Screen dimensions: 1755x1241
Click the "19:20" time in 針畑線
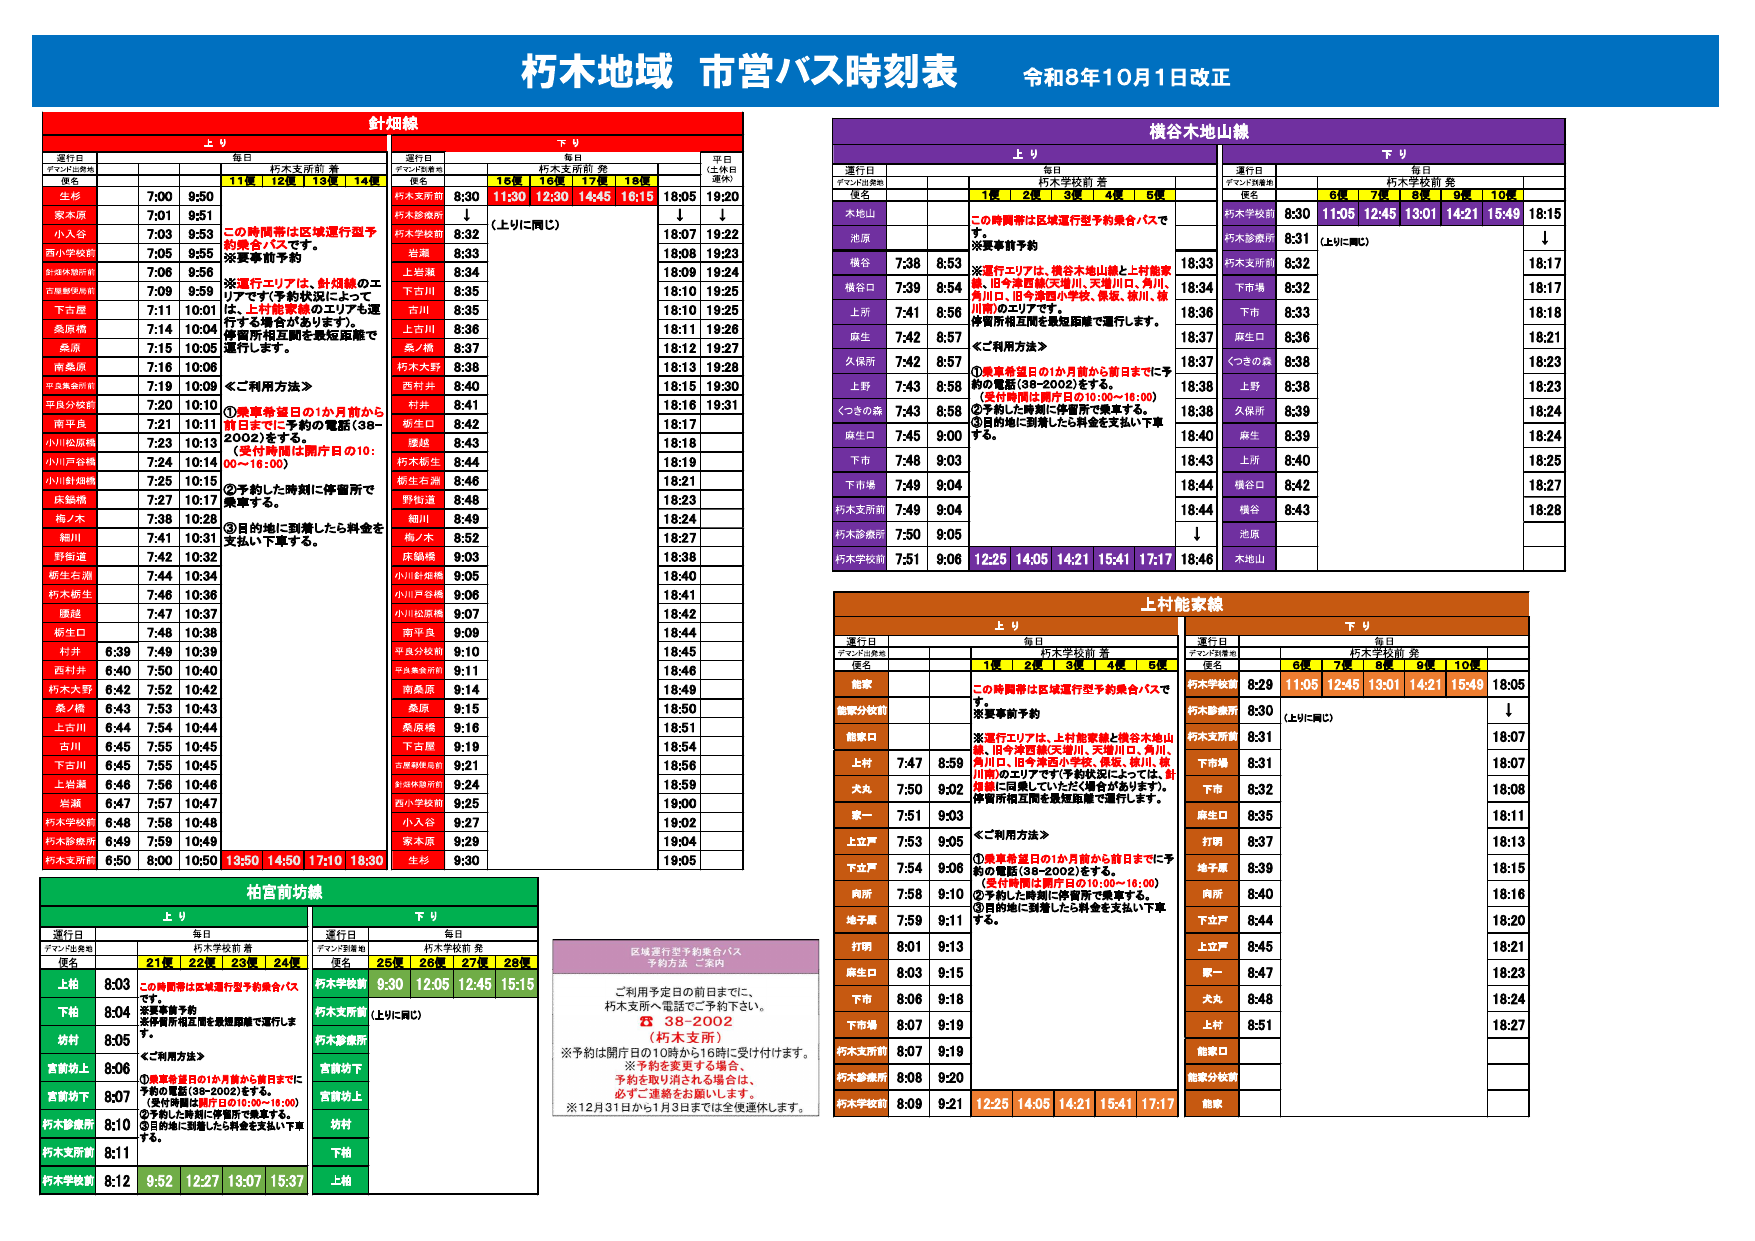(723, 197)
